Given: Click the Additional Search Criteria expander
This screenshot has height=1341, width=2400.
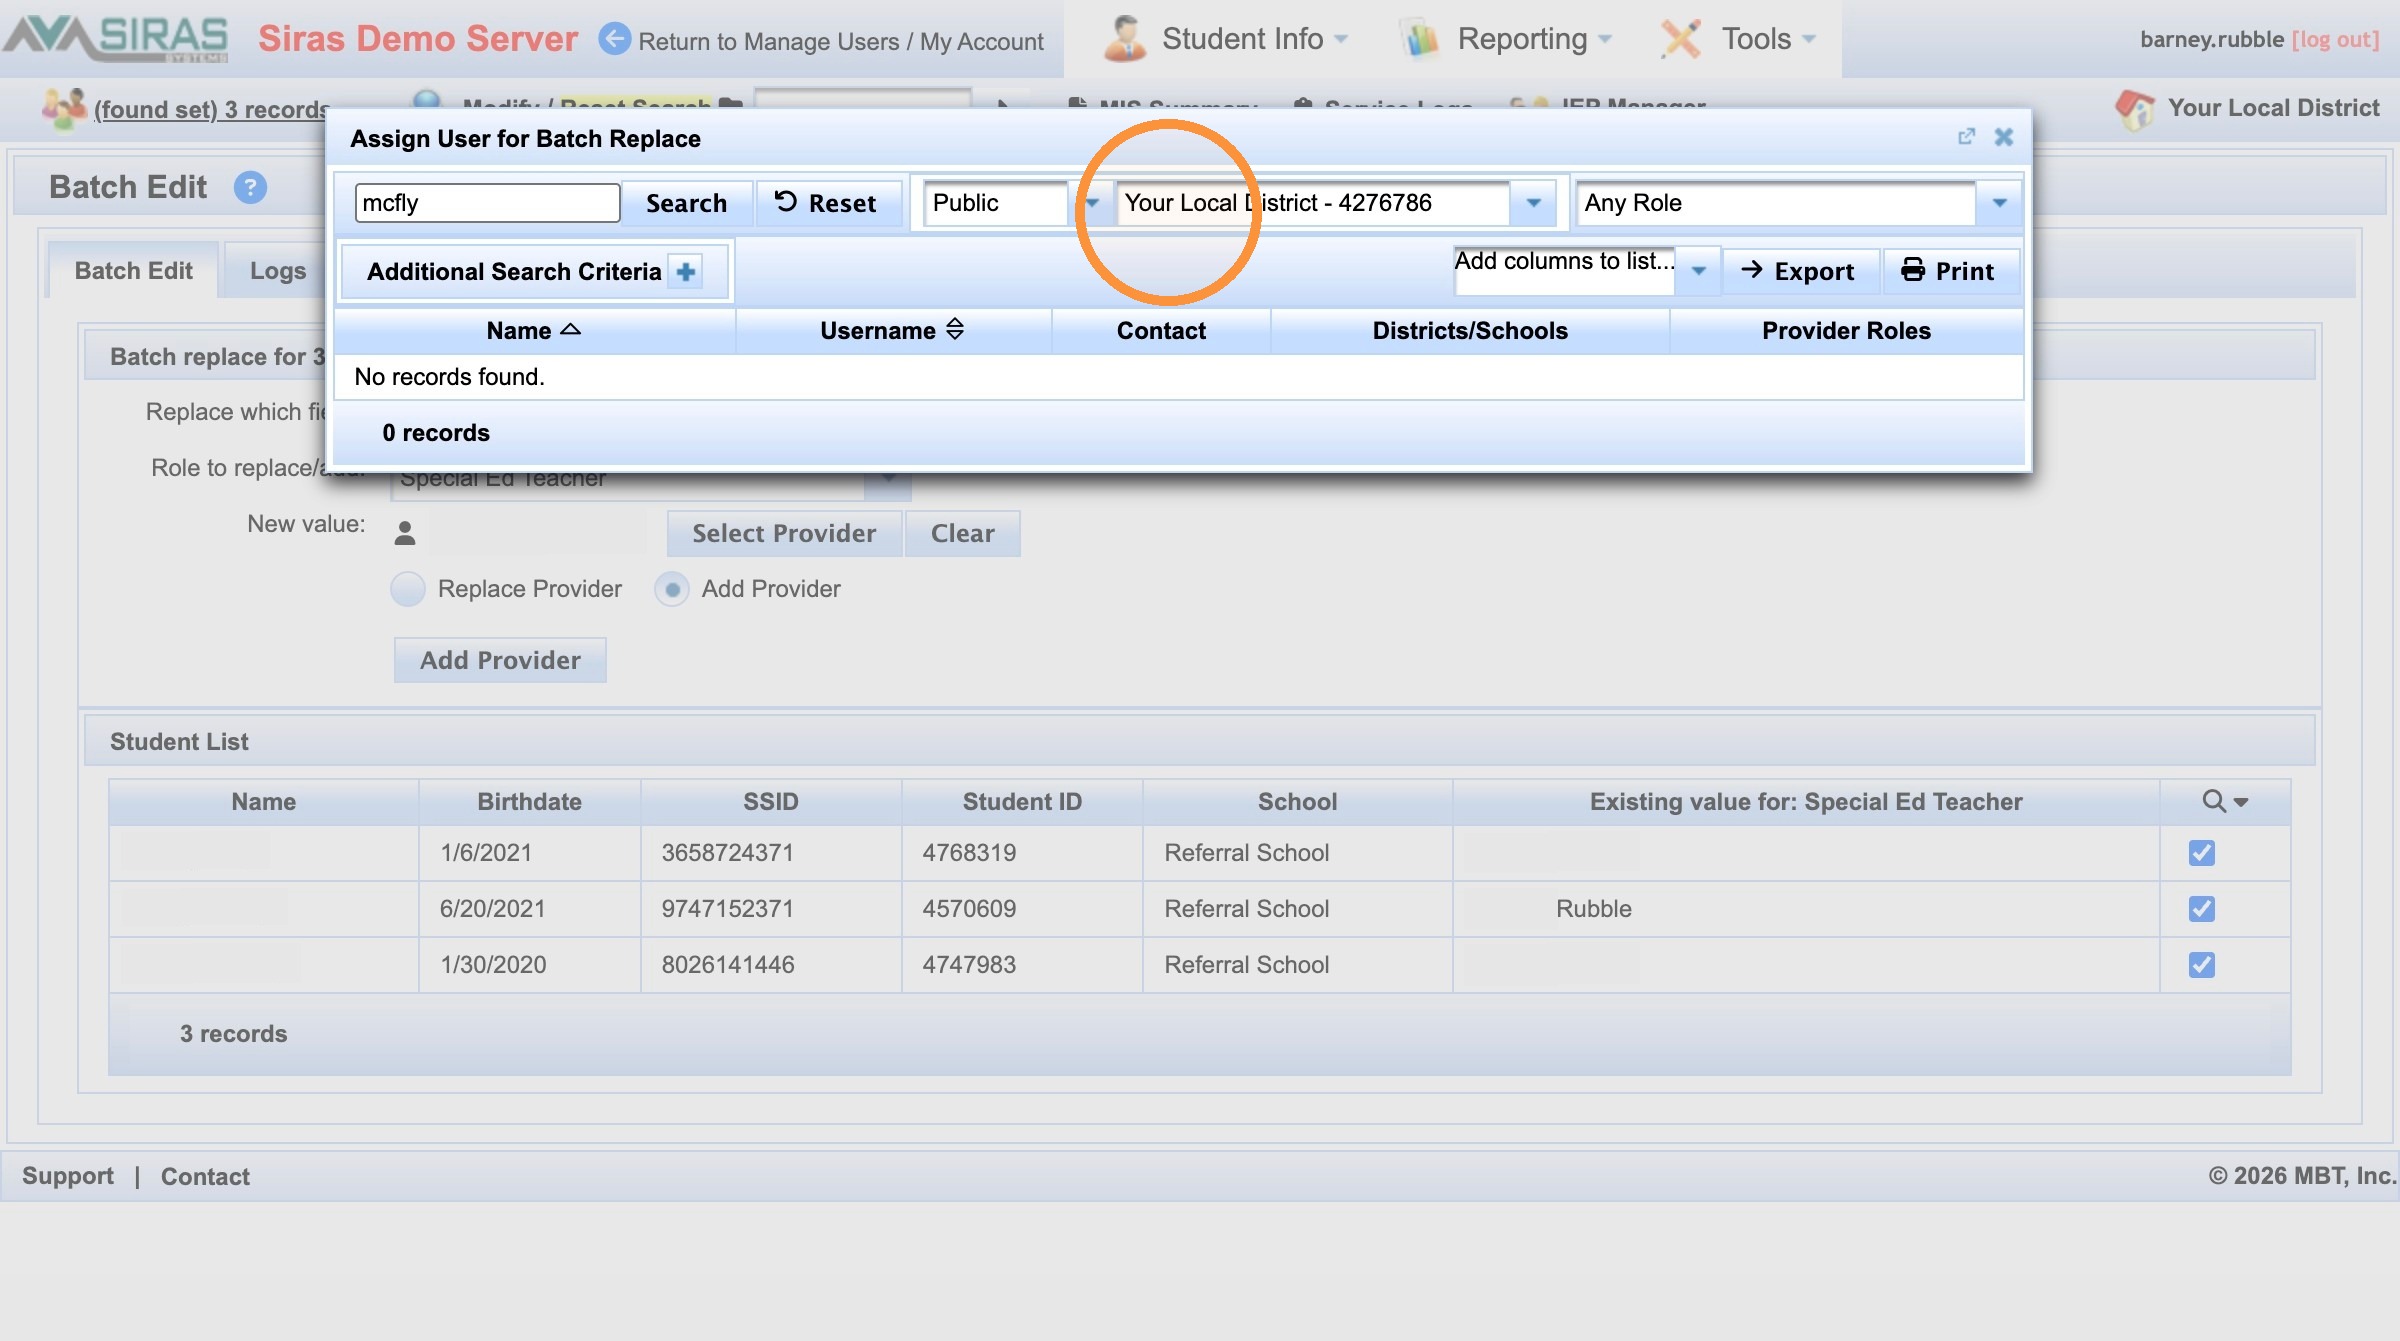Looking at the screenshot, I should pos(535,271).
